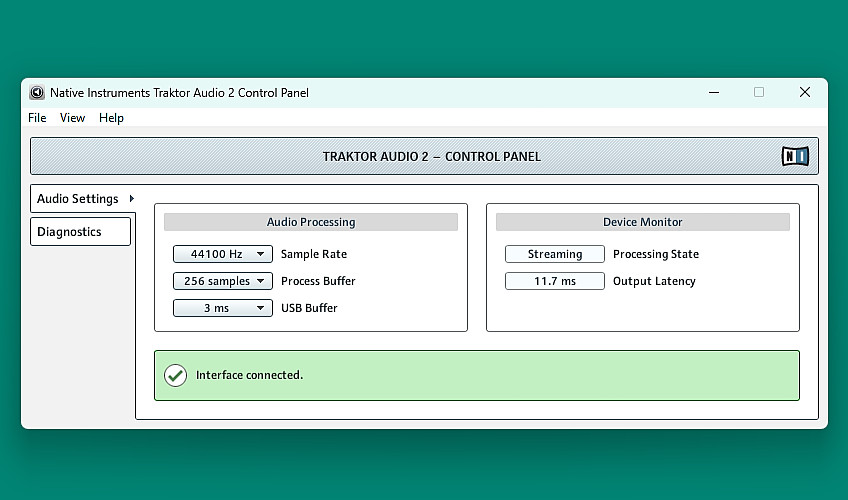Screen dimensions: 848x500
Task: Click the app icon in title bar
Action: pyautogui.click(x=37, y=92)
